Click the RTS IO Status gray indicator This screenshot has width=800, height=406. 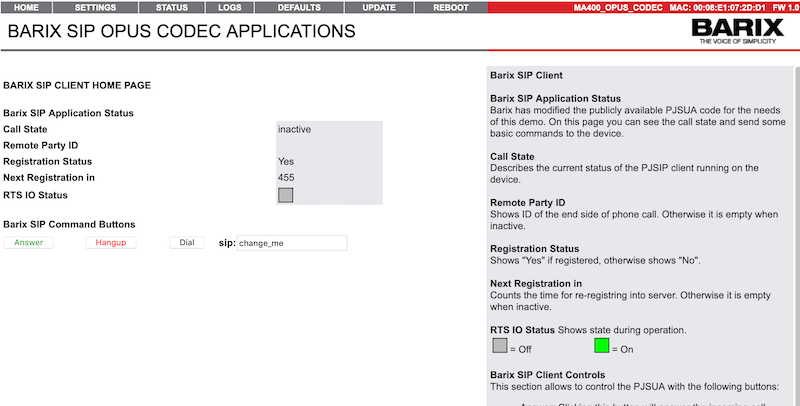286,195
